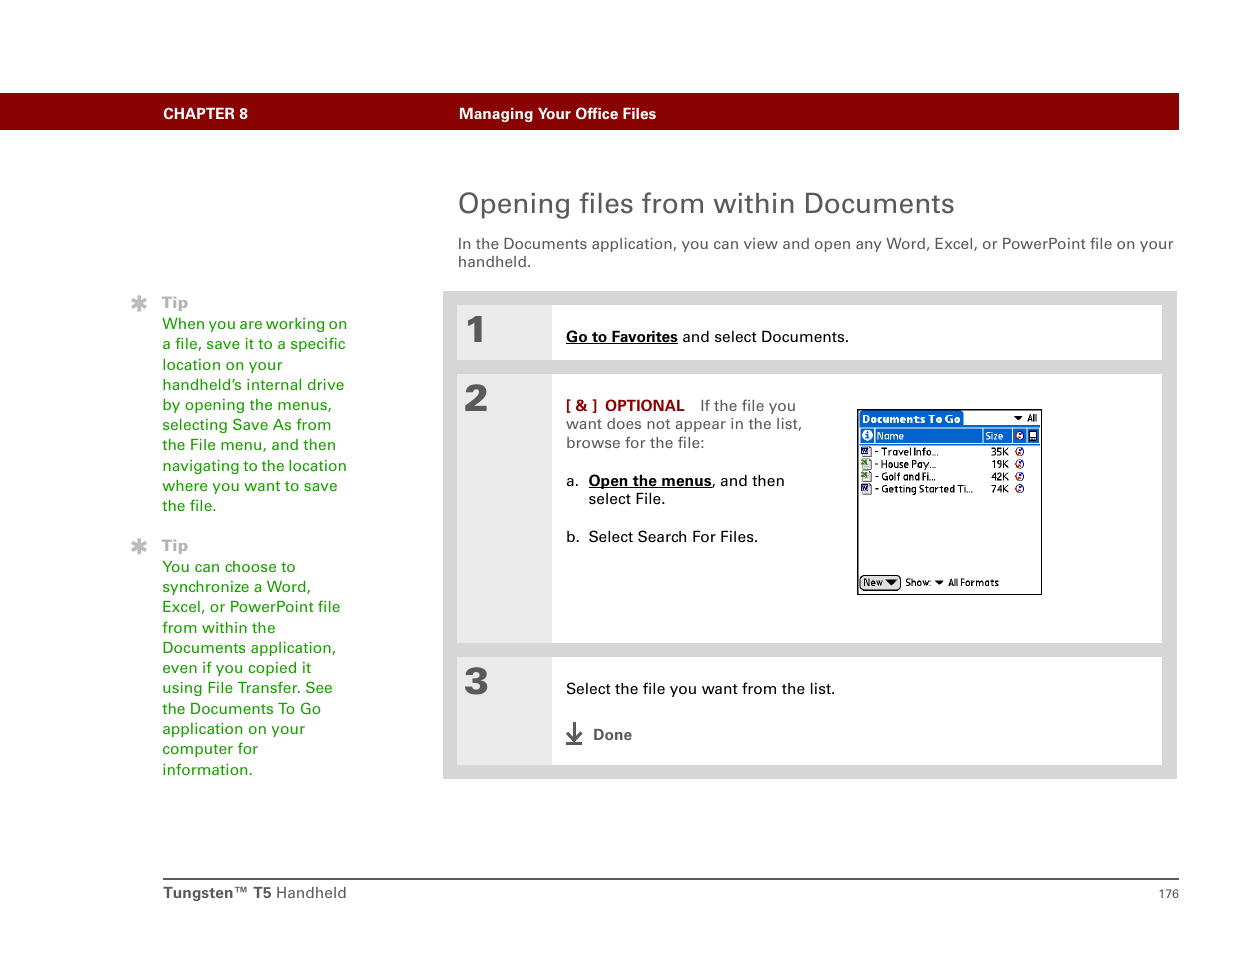1235x954 pixels.
Task: Click the Tungsten T5 Handheld footer text
Action: click(x=255, y=893)
